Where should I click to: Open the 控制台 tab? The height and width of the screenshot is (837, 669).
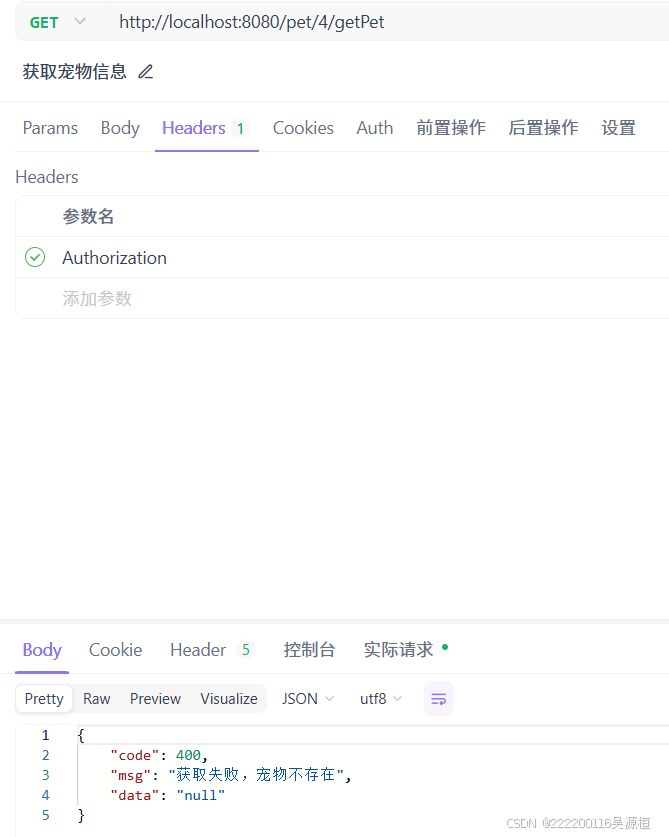(309, 650)
